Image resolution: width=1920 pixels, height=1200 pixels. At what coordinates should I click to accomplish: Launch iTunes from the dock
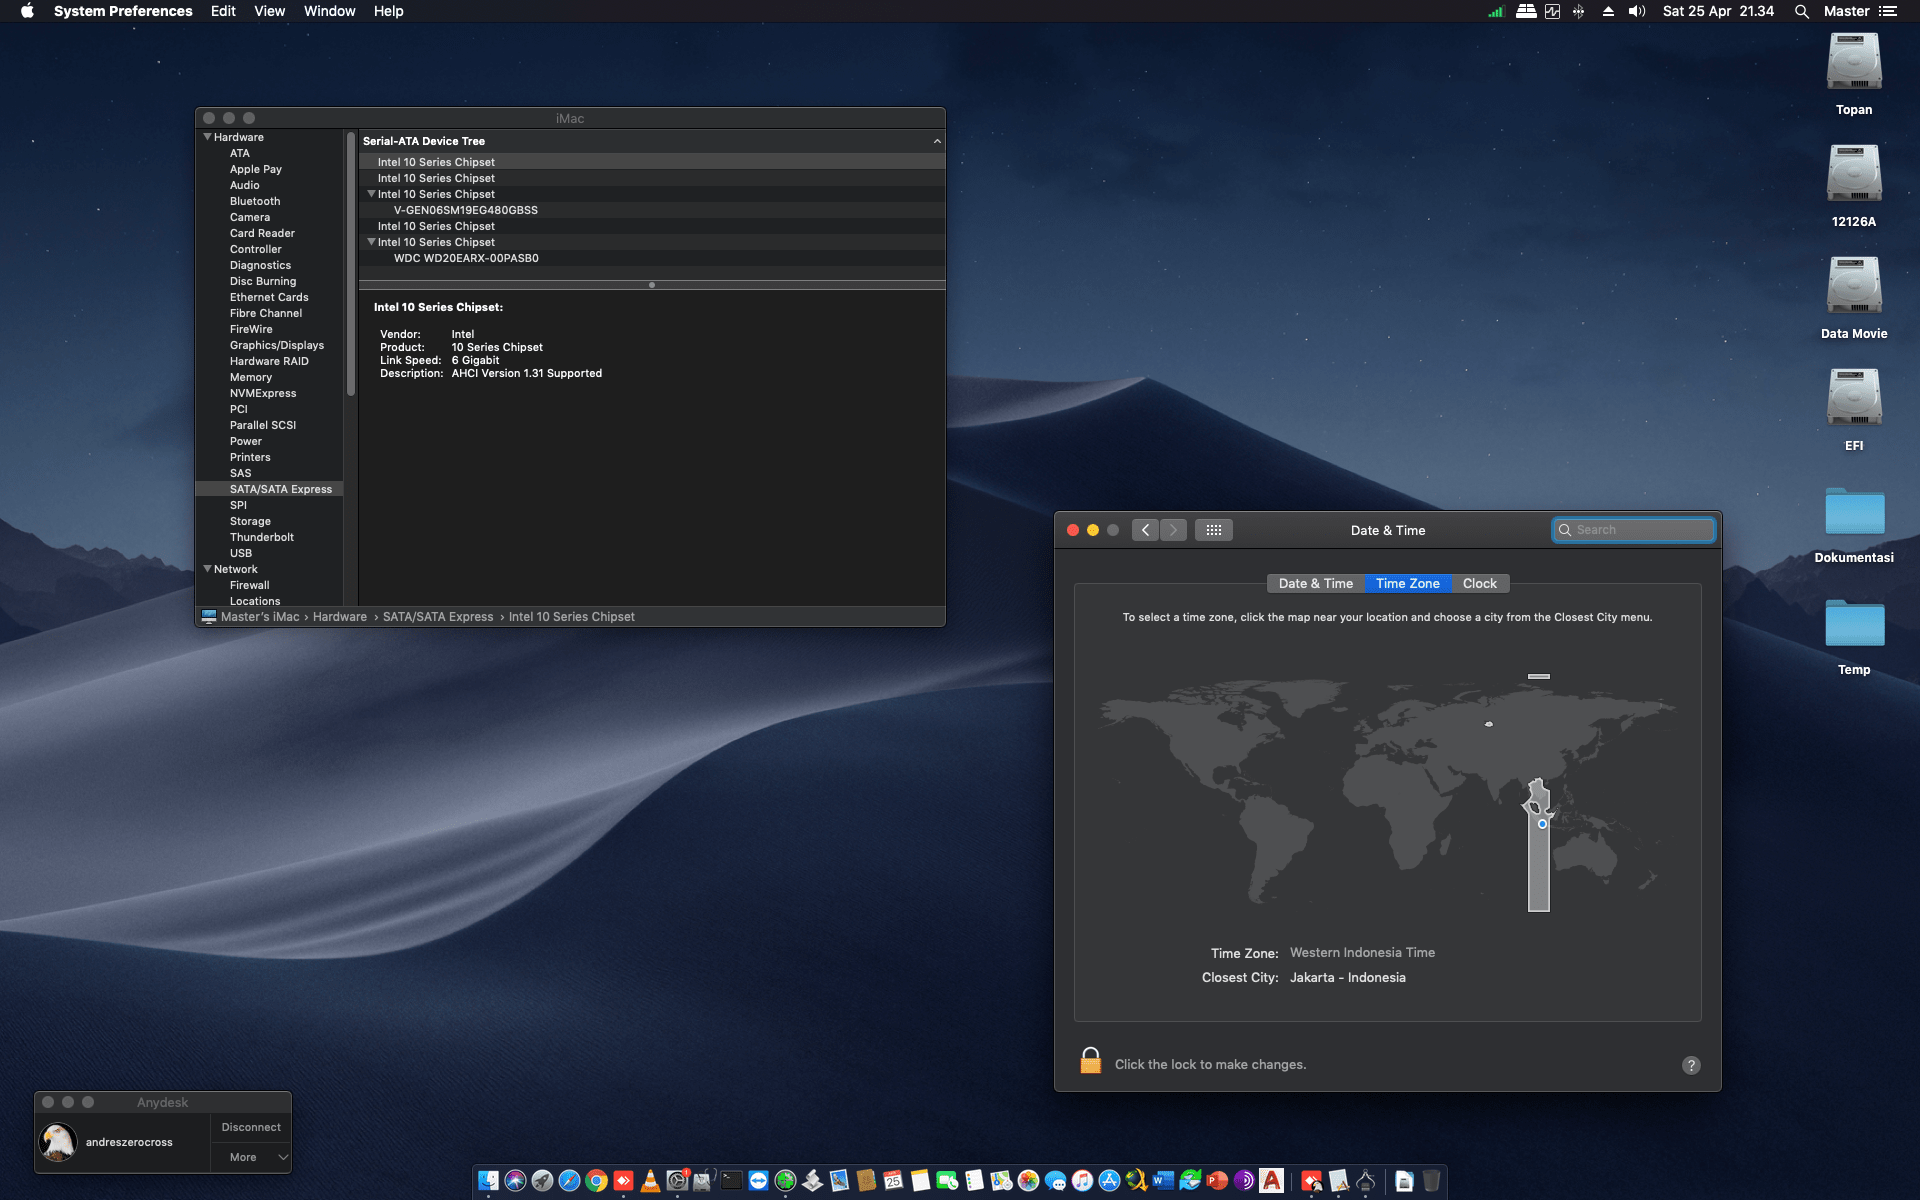[x=1082, y=1181]
